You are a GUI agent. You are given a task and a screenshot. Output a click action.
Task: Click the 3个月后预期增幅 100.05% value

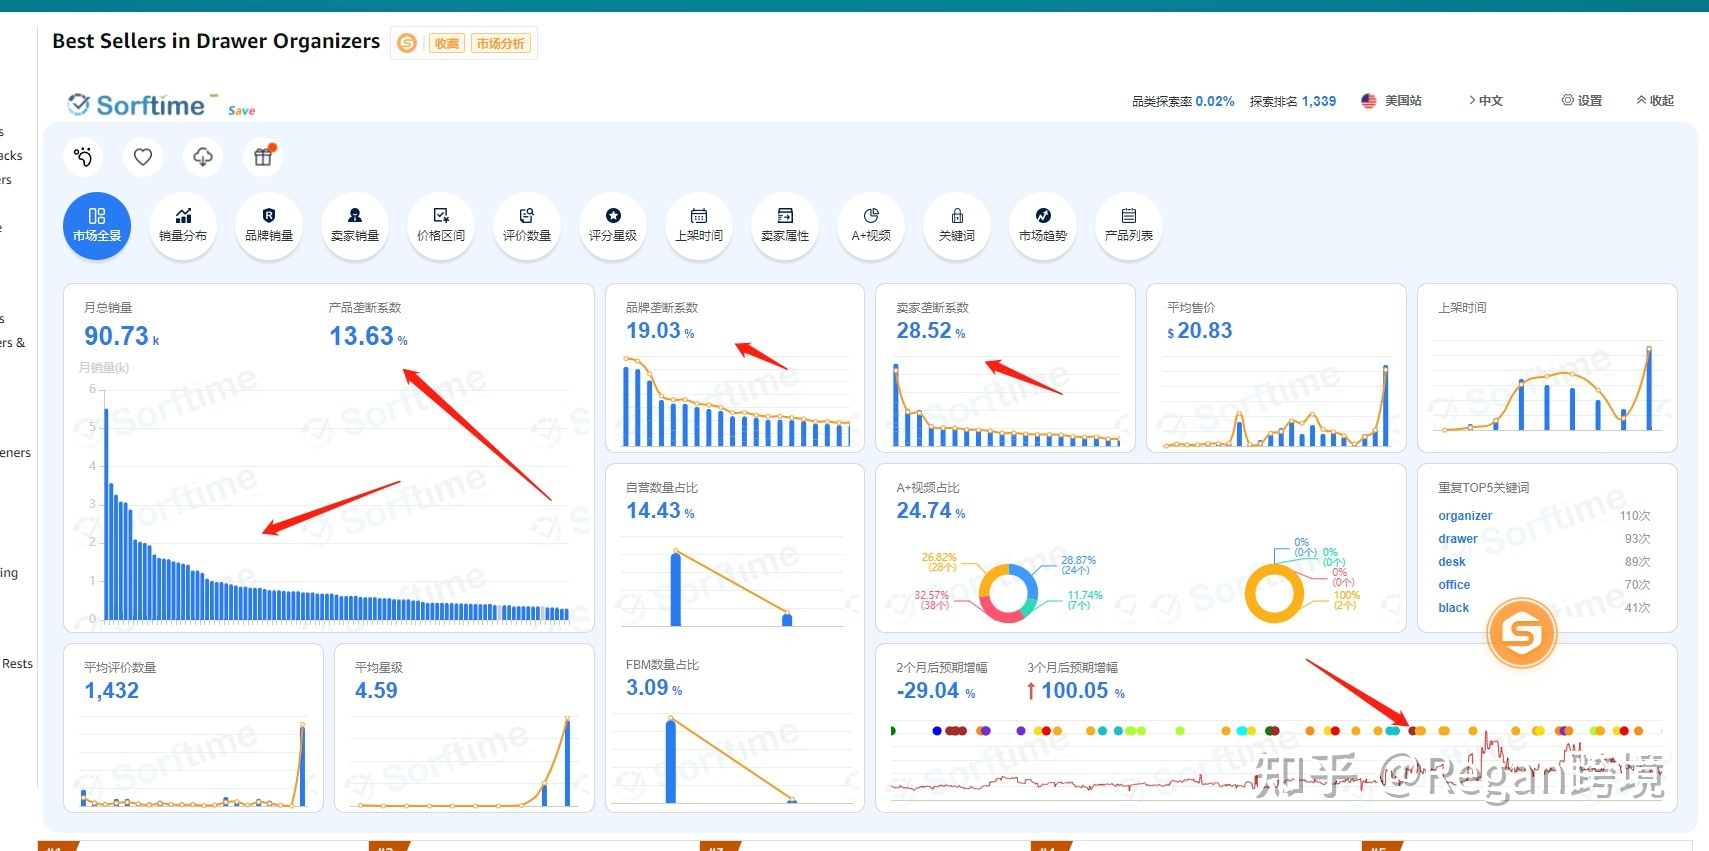[x=1076, y=691]
